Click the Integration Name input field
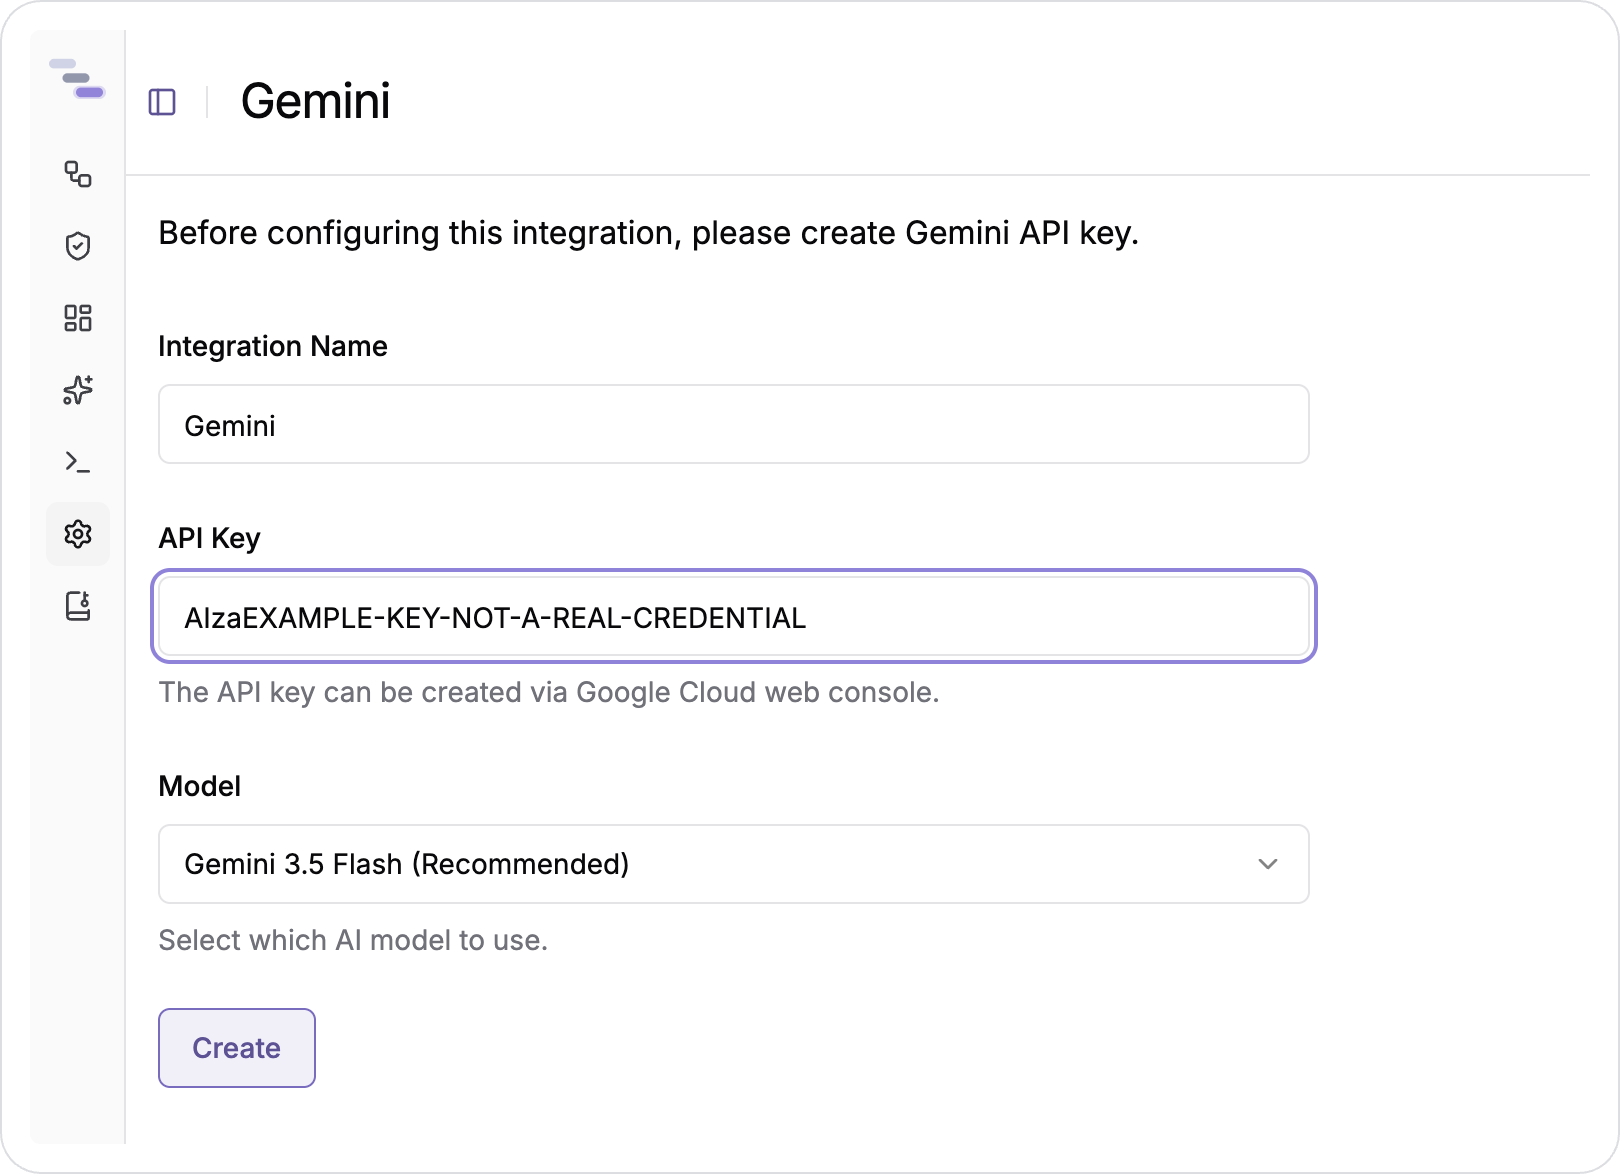This screenshot has width=1620, height=1174. coord(734,424)
